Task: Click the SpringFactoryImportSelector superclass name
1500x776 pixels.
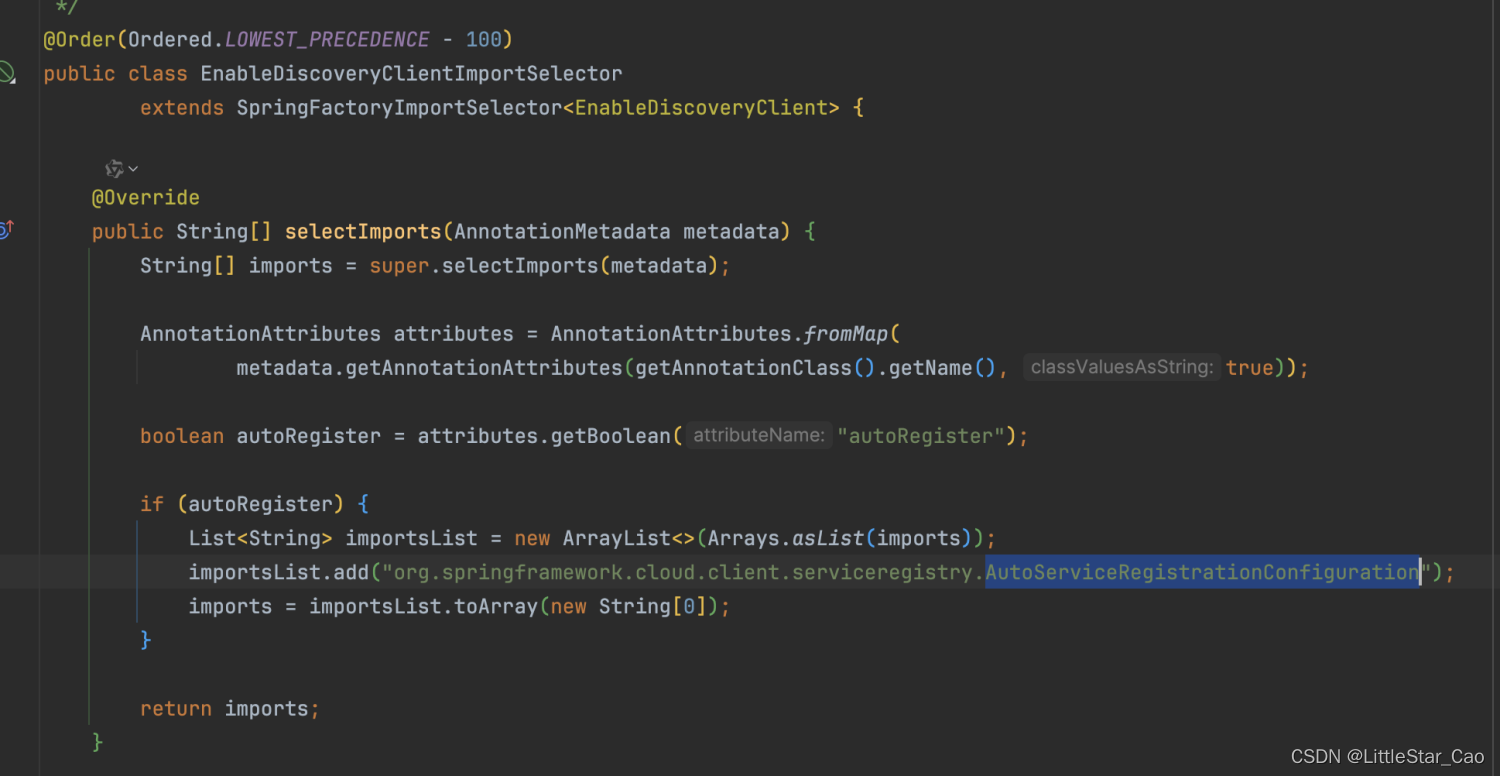Action: click(x=399, y=108)
